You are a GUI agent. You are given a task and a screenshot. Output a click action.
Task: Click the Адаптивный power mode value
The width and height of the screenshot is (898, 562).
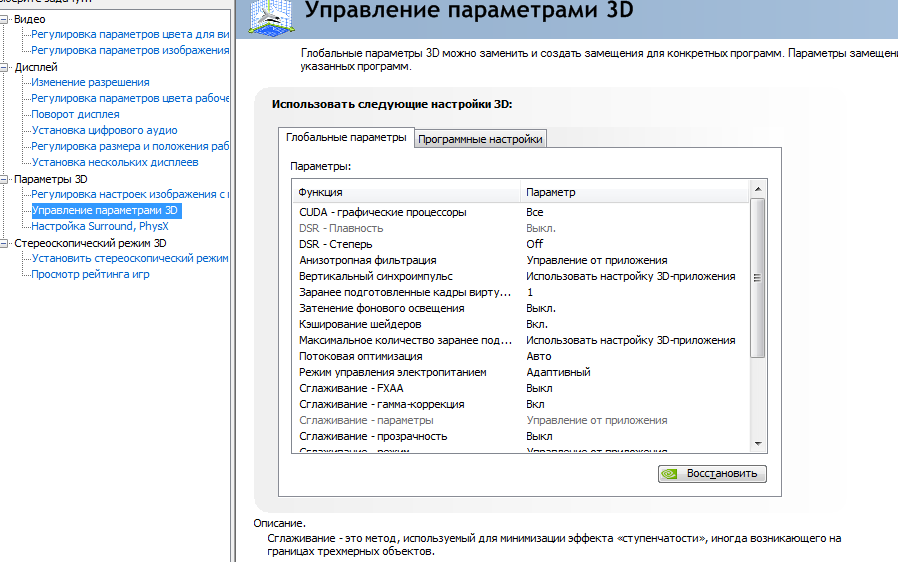tap(558, 373)
